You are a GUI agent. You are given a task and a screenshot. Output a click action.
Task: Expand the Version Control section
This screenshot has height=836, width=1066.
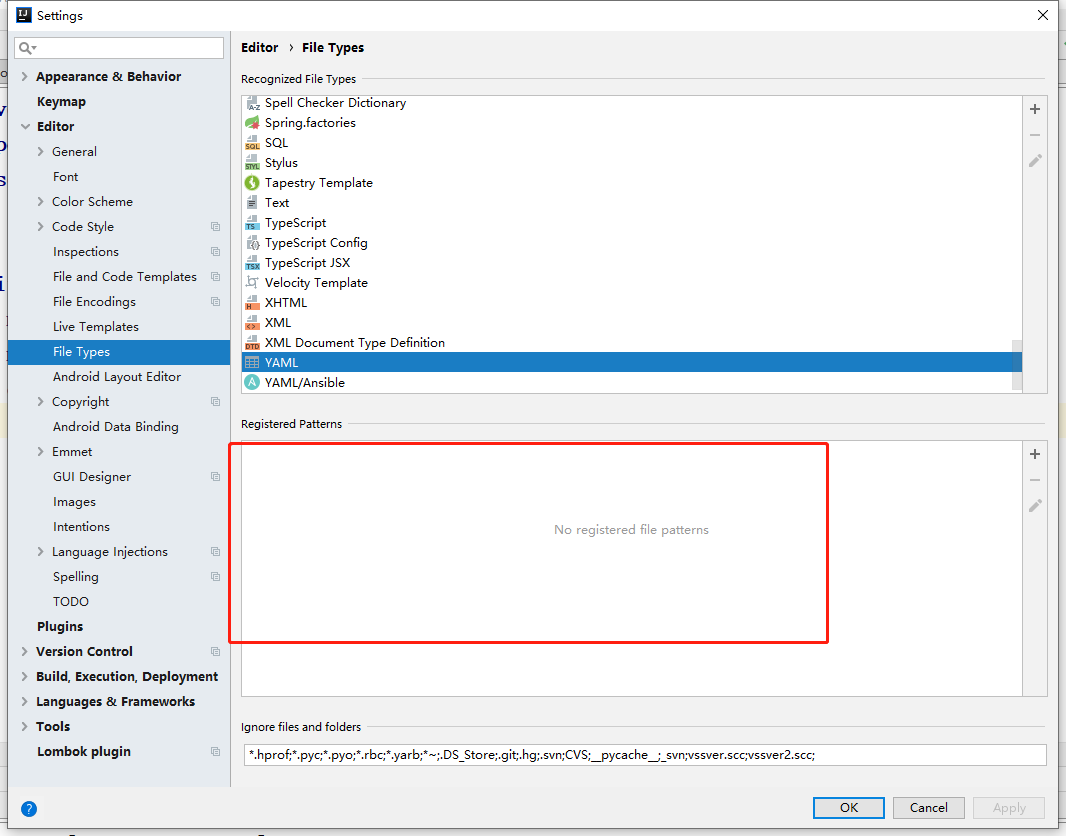tap(24, 652)
